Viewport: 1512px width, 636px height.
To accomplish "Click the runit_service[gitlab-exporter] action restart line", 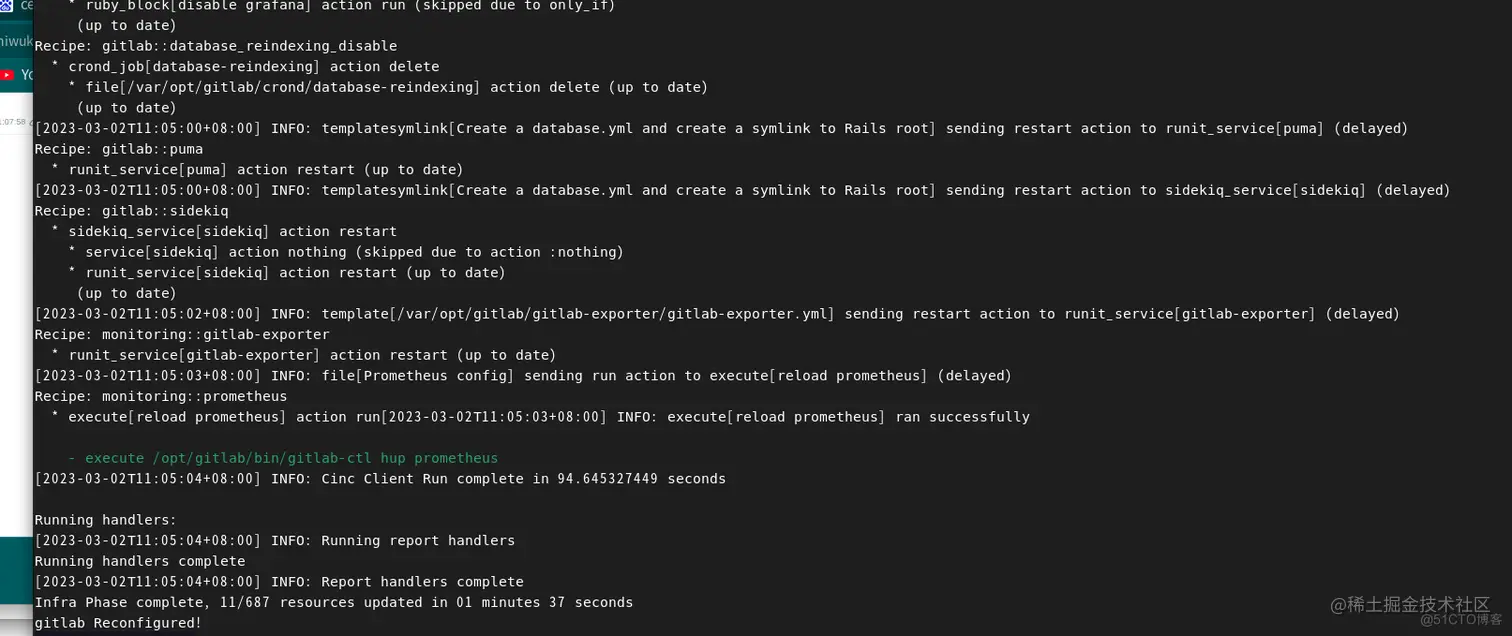I will tap(304, 355).
